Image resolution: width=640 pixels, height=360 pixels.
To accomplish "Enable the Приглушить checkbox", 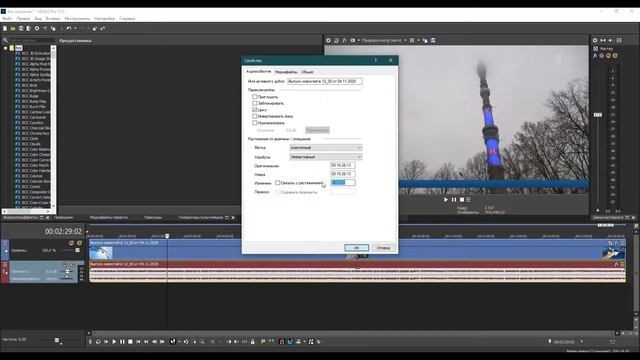I will [255, 97].
